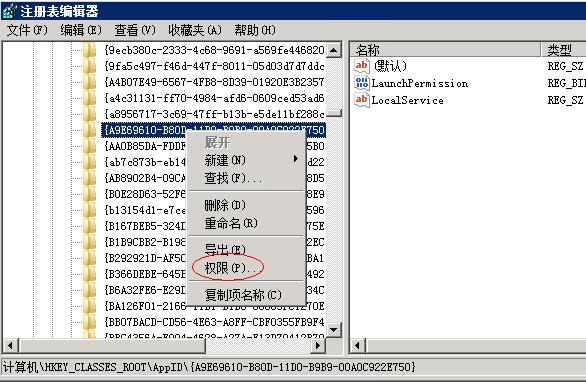Click folder icon of {A4B07E49-6567 key
Viewport: 586px width, 382px height.
(x=90, y=82)
